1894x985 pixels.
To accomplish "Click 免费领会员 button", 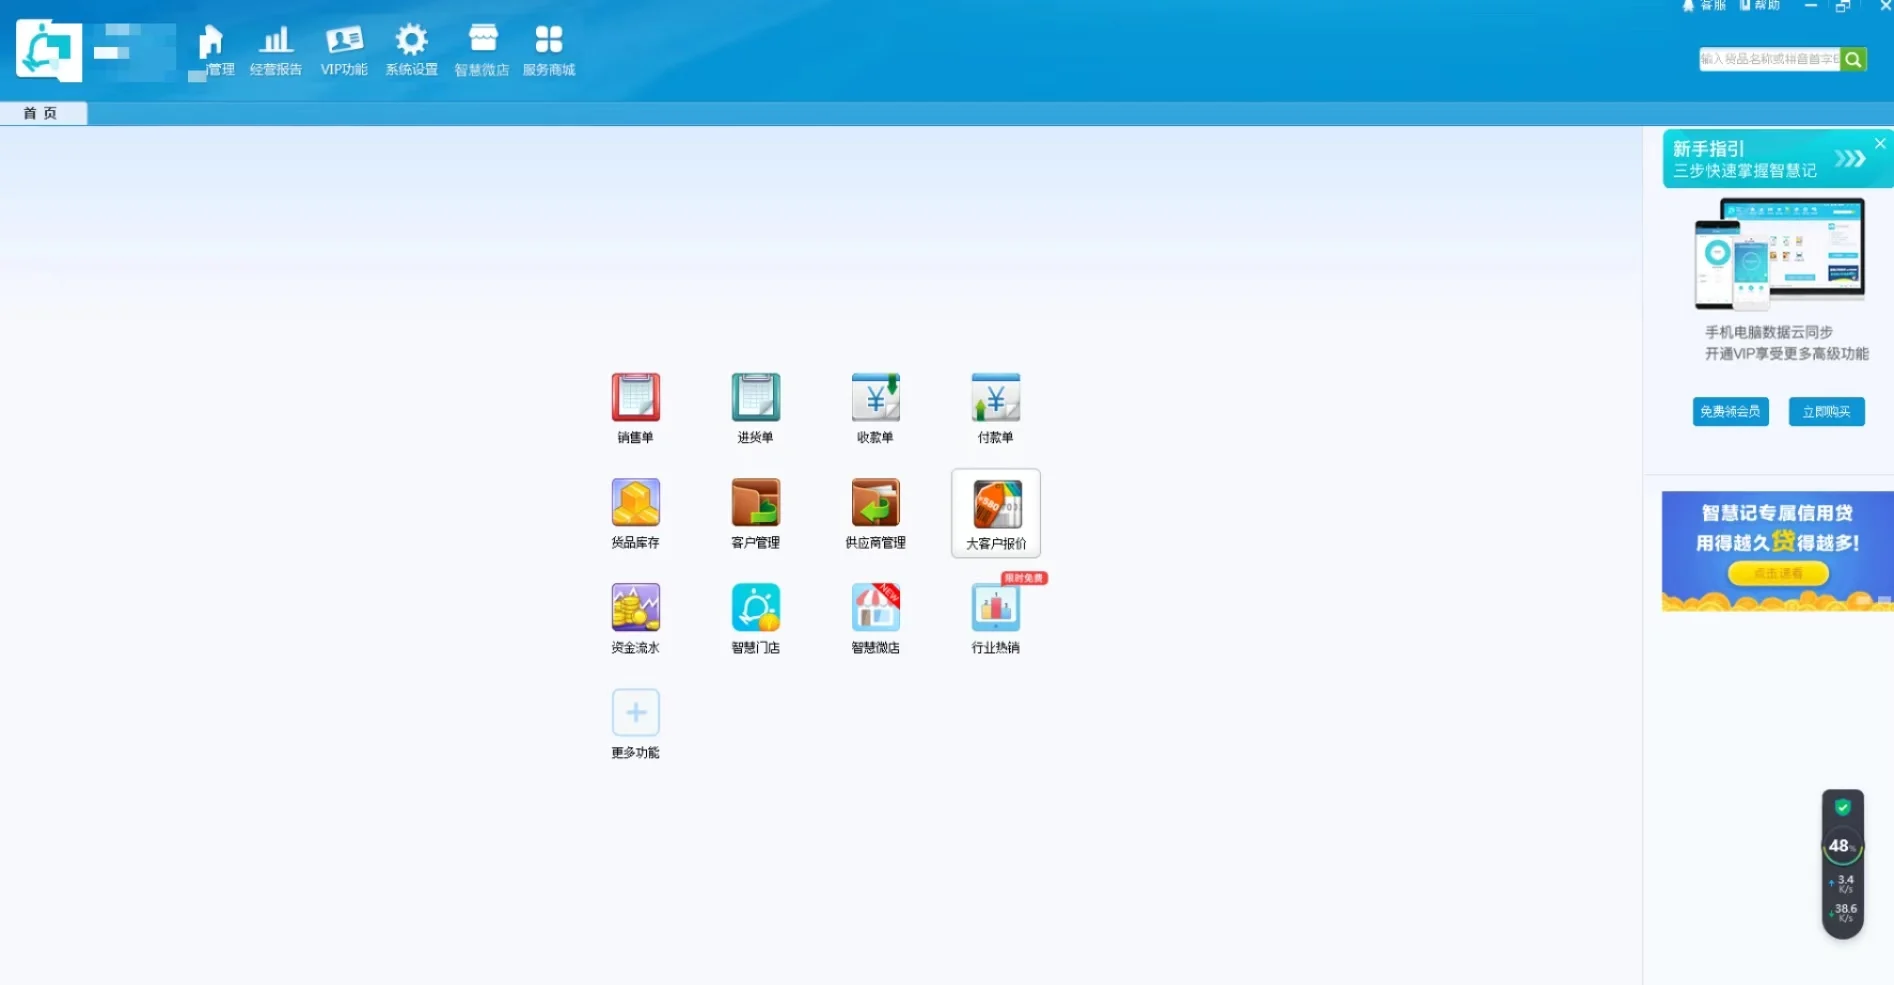I will point(1730,412).
